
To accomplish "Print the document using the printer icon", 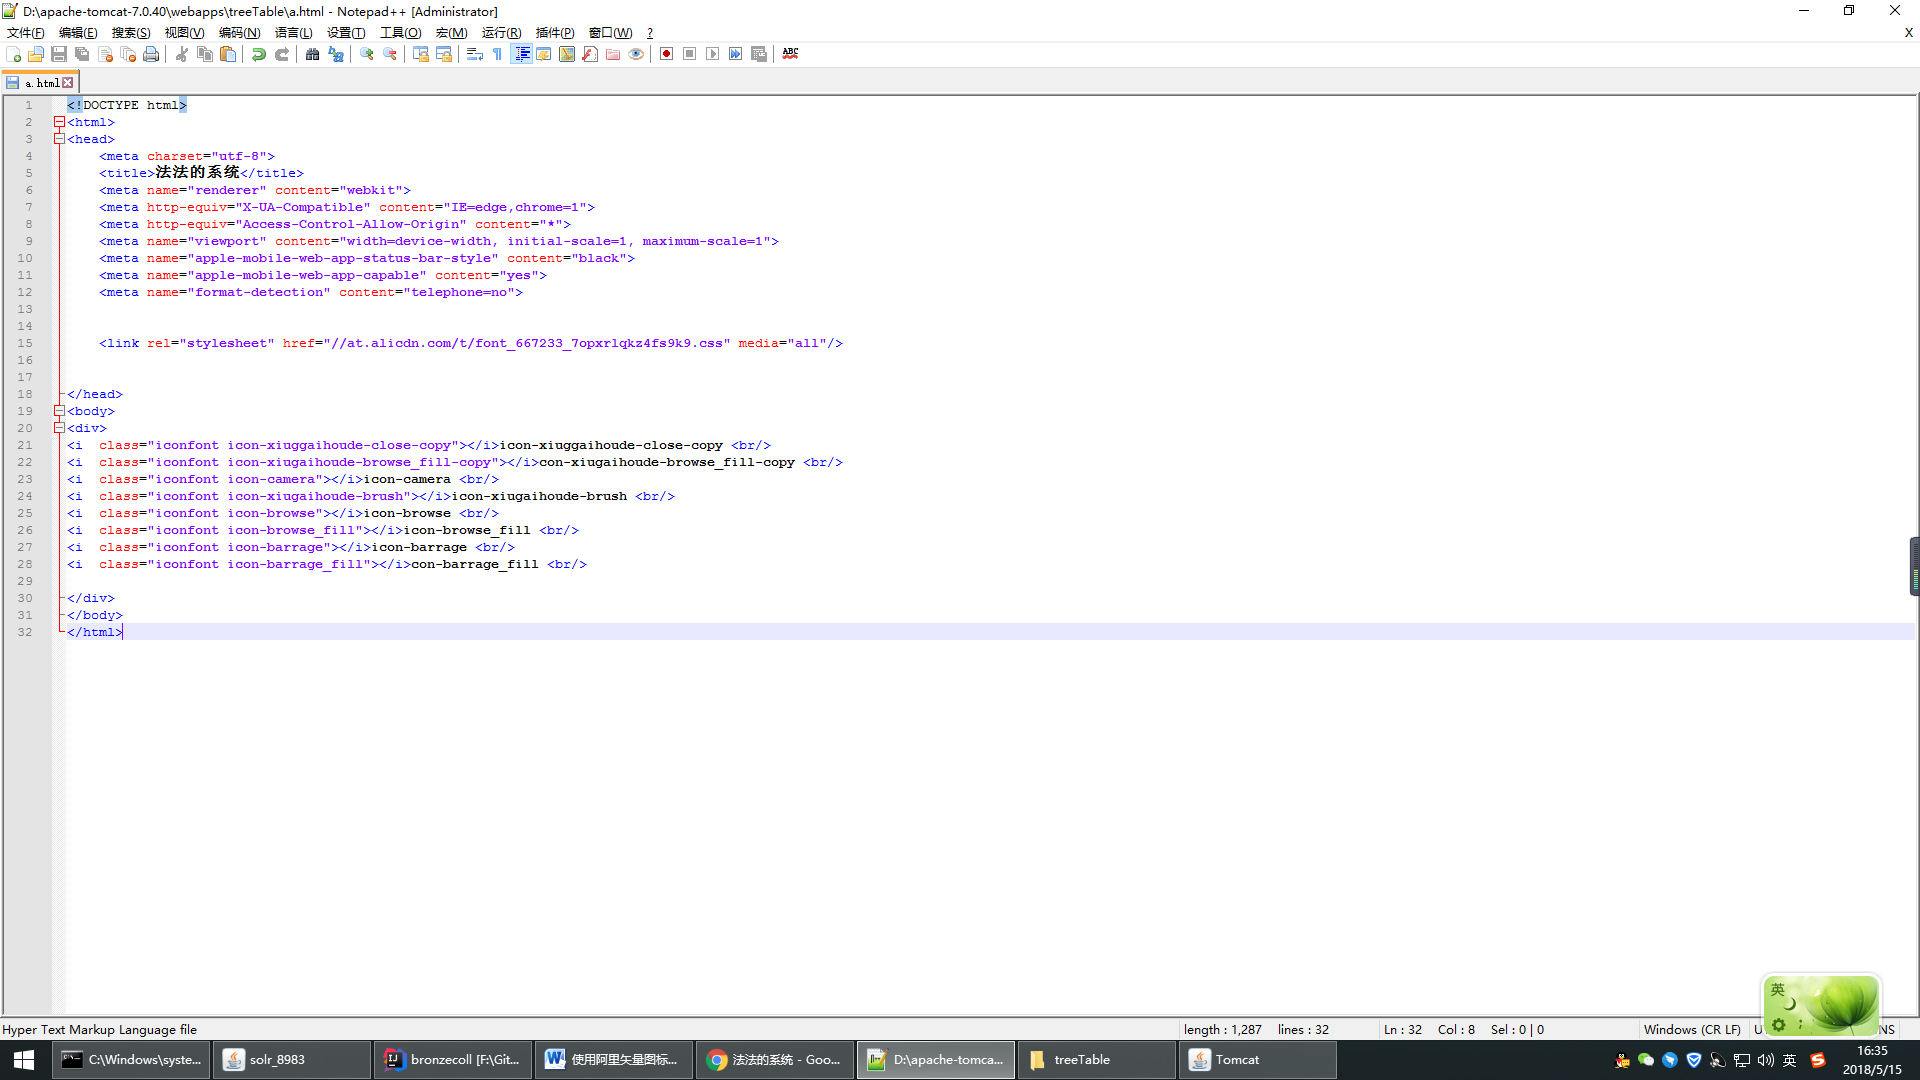I will [151, 54].
